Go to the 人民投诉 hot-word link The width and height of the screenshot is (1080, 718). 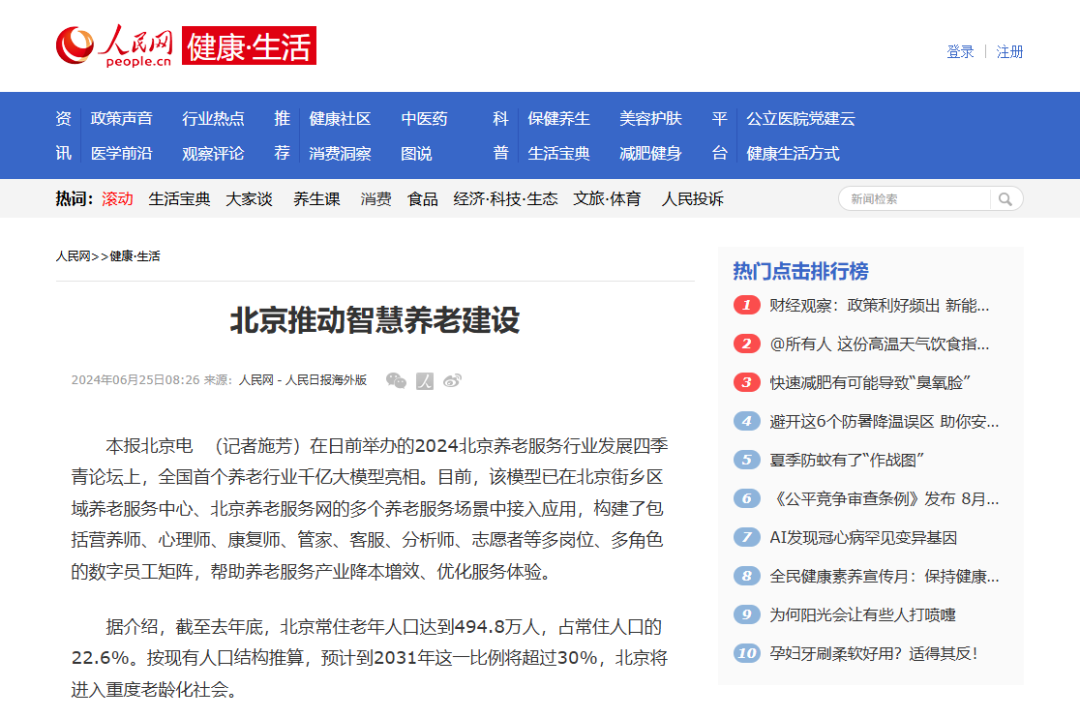pos(692,199)
